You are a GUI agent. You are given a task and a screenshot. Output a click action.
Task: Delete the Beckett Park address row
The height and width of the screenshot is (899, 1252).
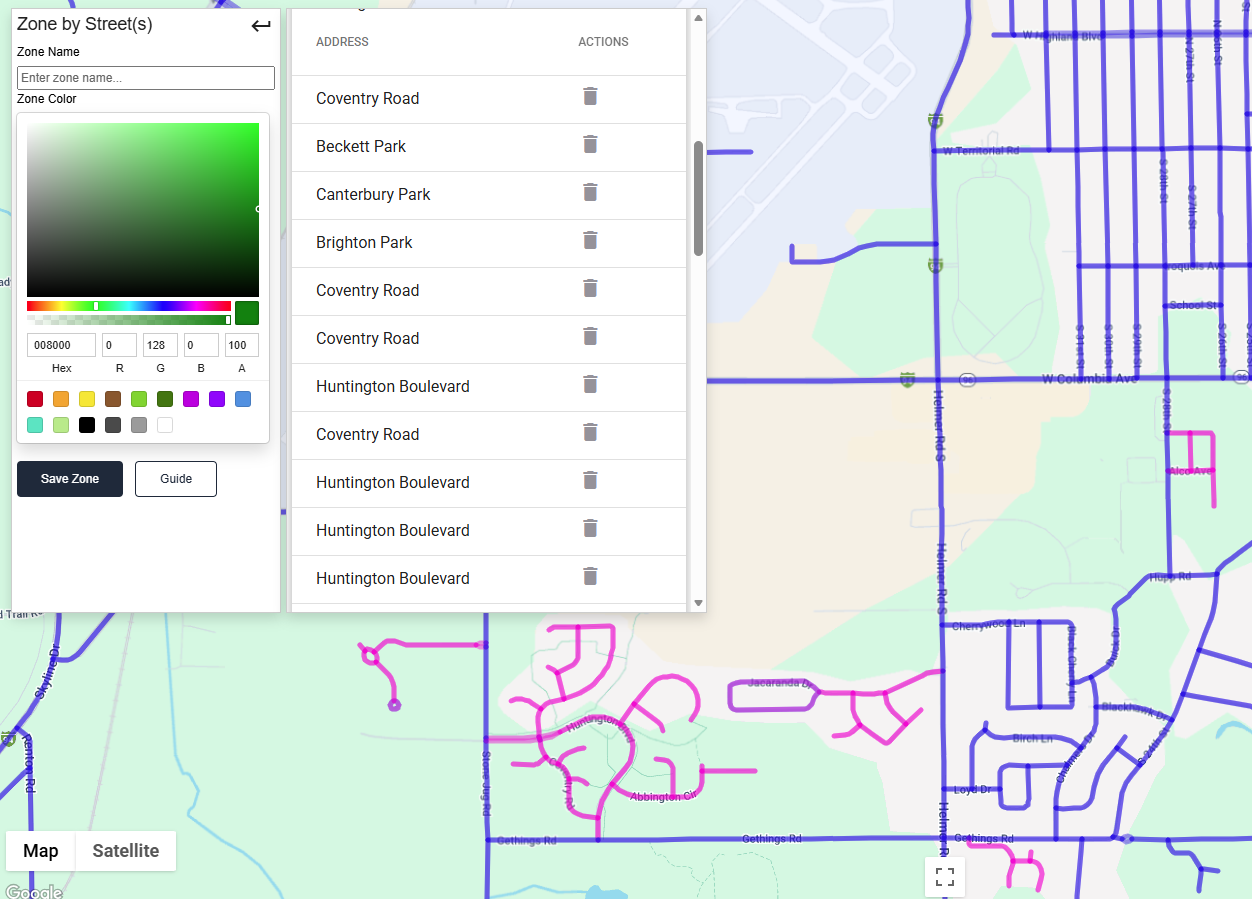pos(590,144)
